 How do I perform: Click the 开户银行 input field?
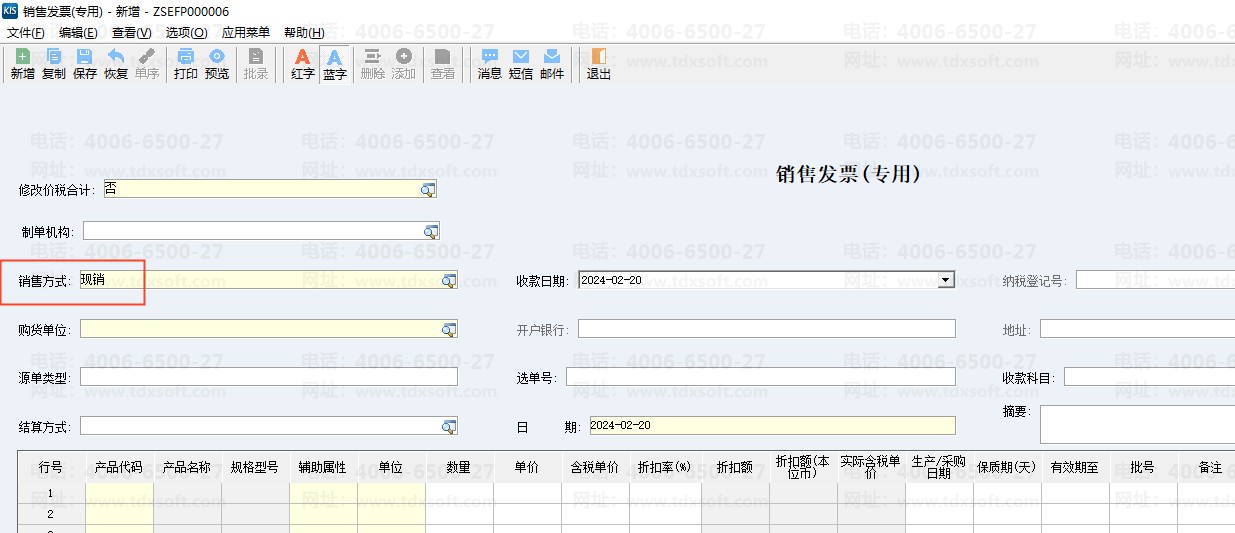point(766,329)
